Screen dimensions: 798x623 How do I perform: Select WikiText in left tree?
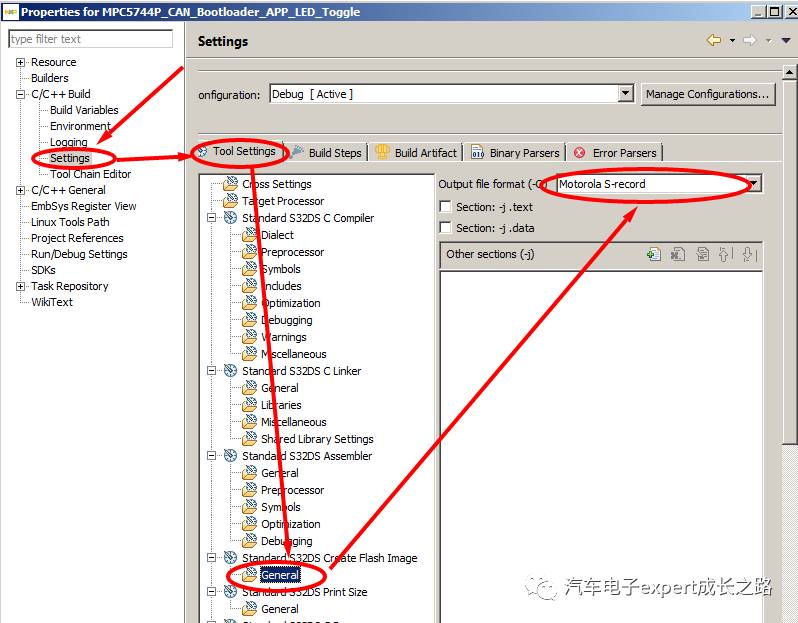pos(52,302)
